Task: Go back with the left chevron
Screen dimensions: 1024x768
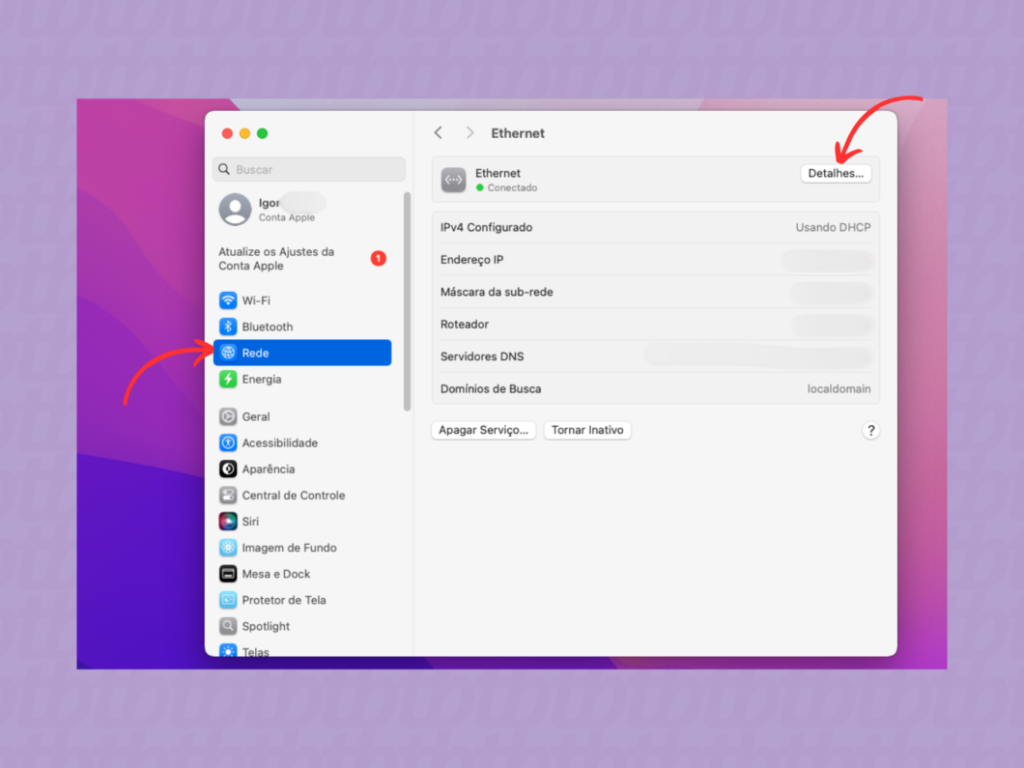Action: click(438, 133)
